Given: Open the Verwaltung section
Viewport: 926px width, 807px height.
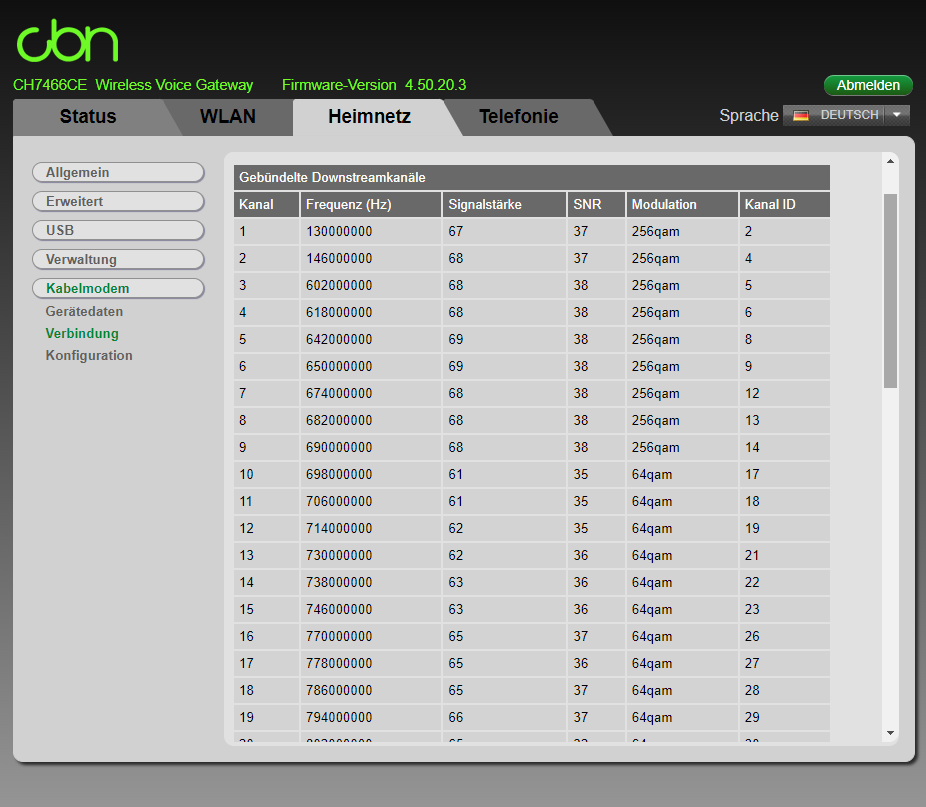Looking at the screenshot, I should pos(118,259).
